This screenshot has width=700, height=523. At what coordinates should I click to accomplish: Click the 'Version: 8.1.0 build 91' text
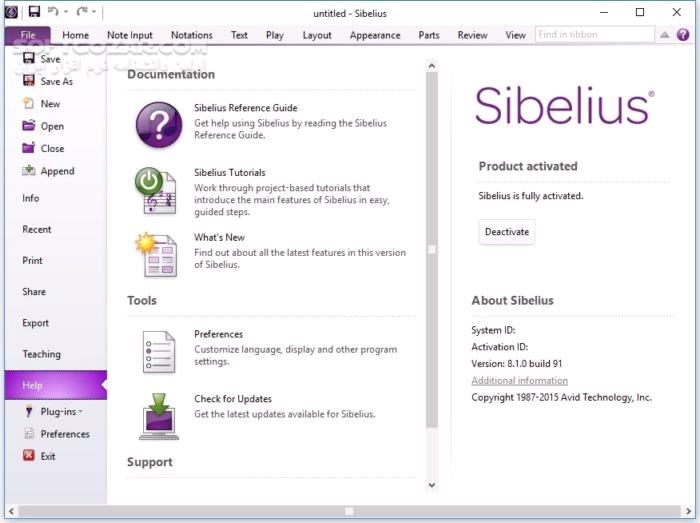coord(517,364)
